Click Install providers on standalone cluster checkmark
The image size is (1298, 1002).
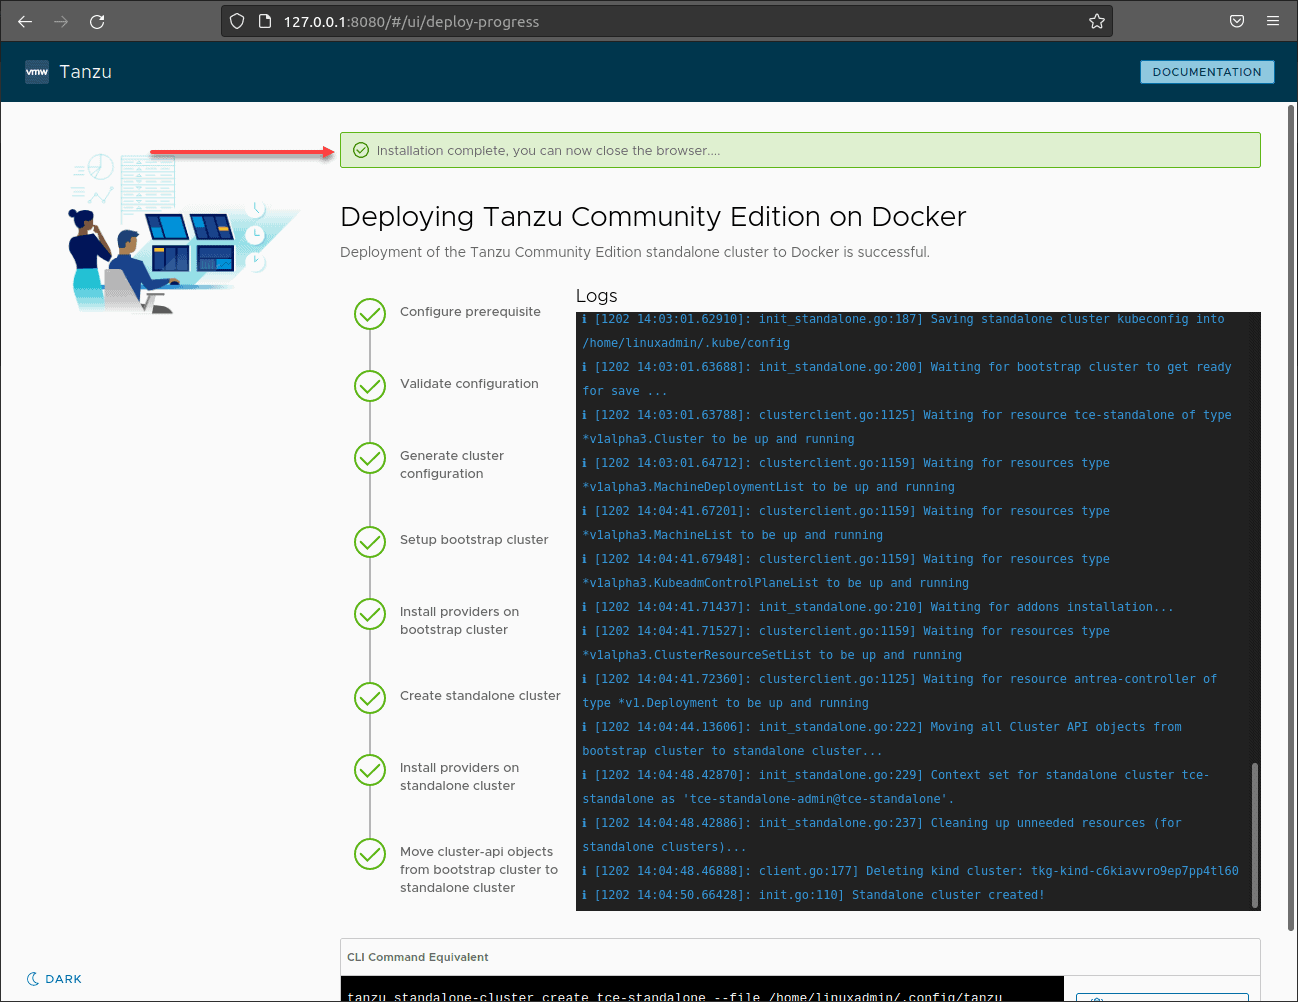370,770
